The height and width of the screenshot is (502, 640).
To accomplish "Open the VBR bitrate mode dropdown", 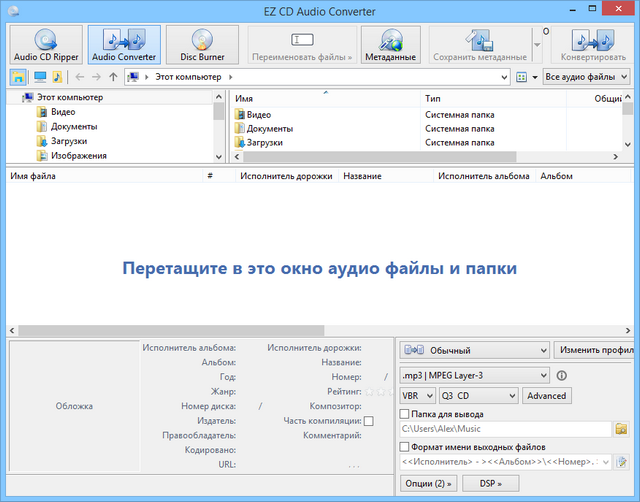I will 416,396.
